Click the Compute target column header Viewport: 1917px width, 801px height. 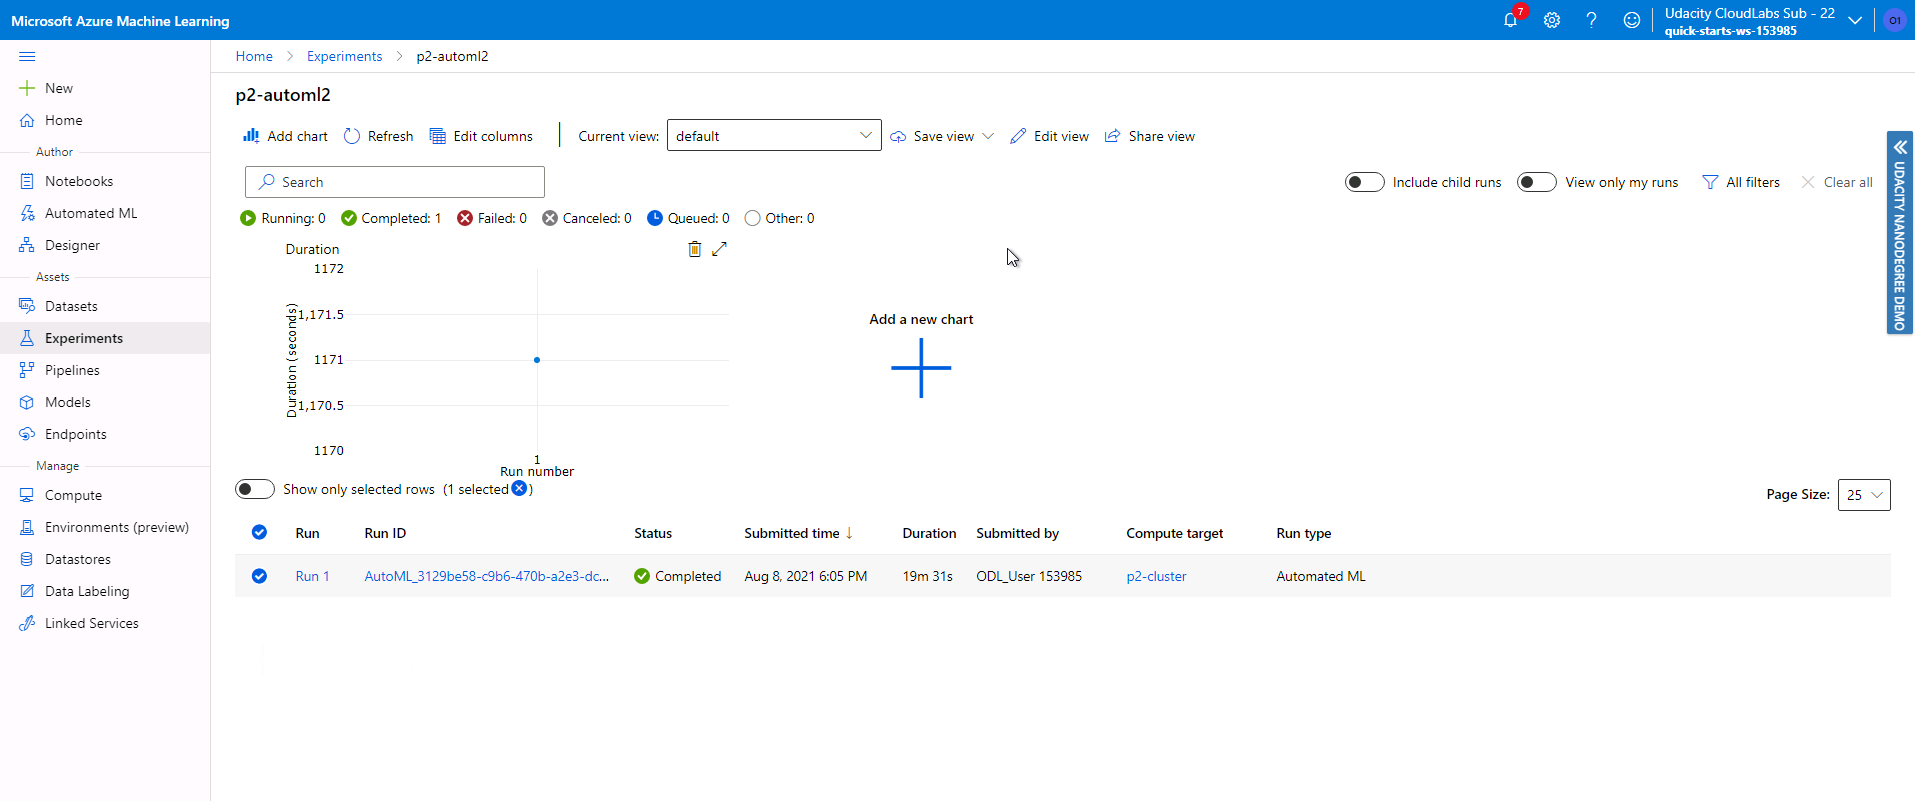point(1175,533)
